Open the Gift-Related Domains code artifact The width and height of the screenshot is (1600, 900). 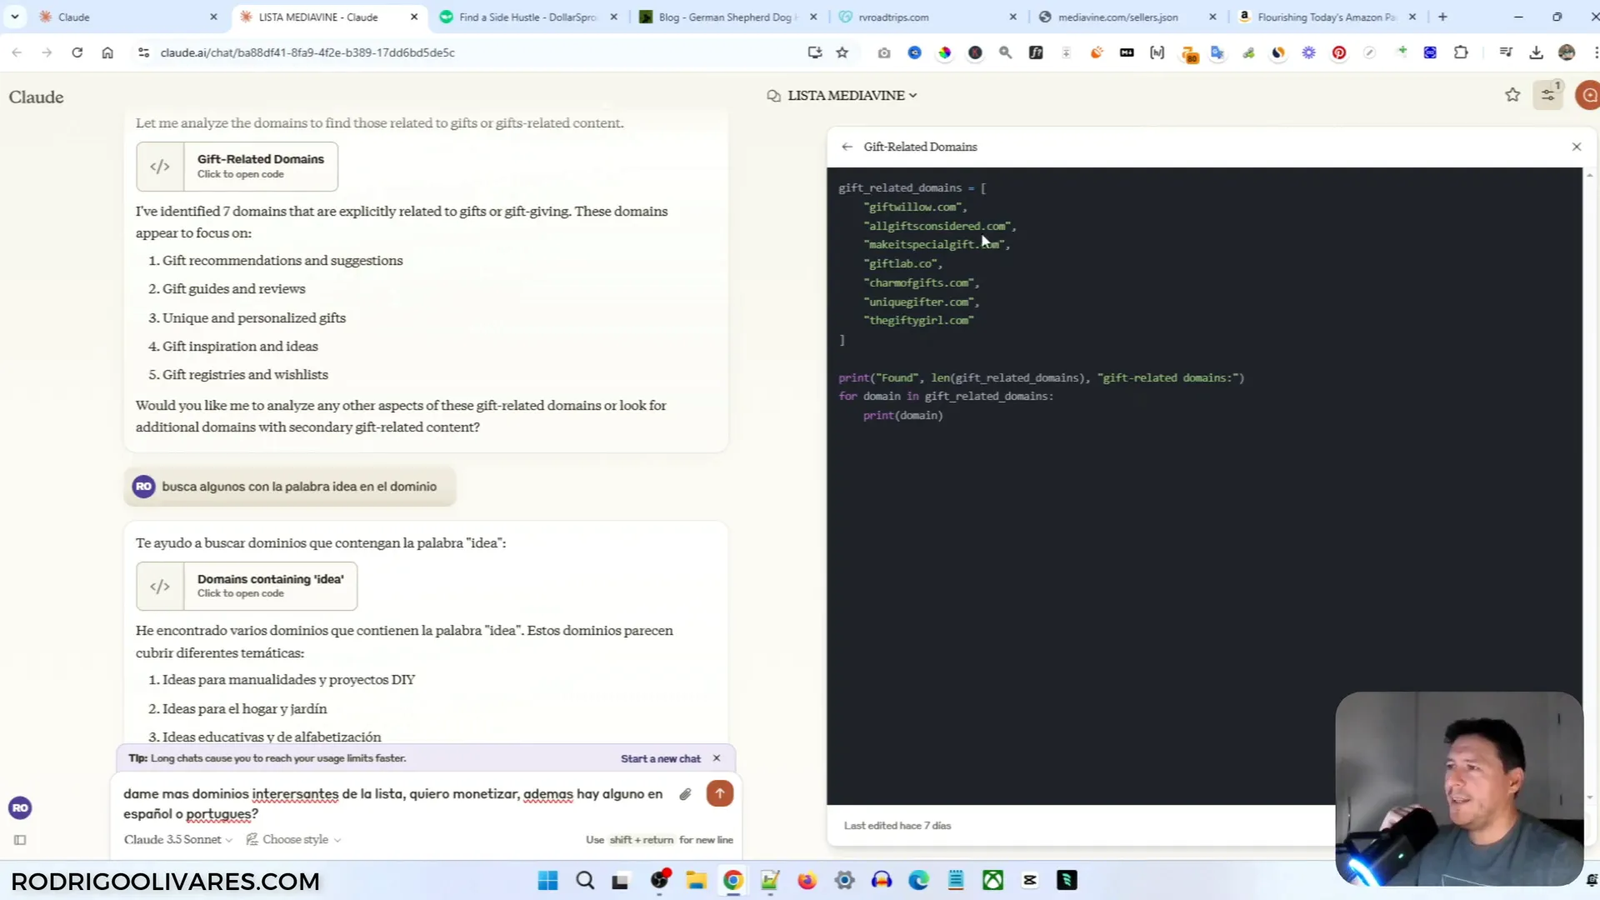237,166
